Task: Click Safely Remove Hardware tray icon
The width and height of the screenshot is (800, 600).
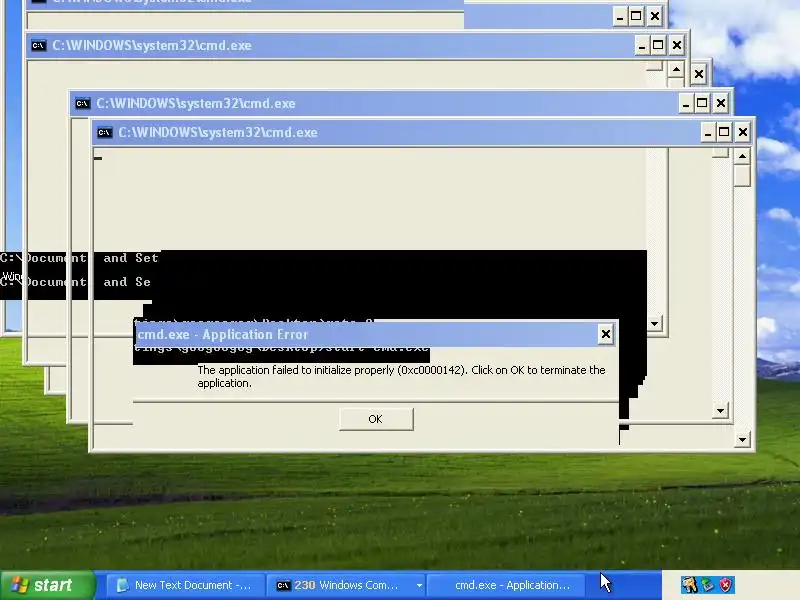Action: 708,584
